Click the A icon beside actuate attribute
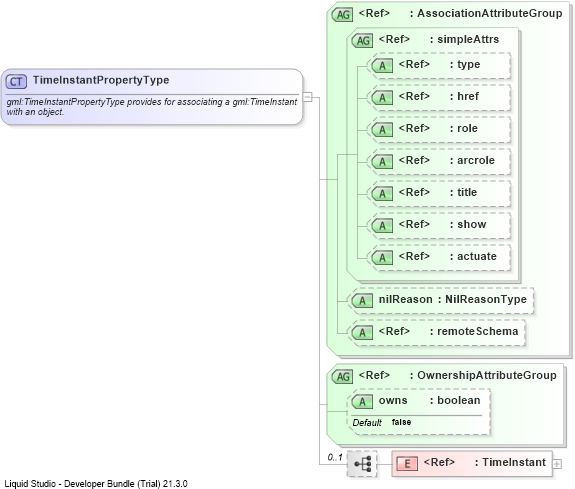 point(382,257)
